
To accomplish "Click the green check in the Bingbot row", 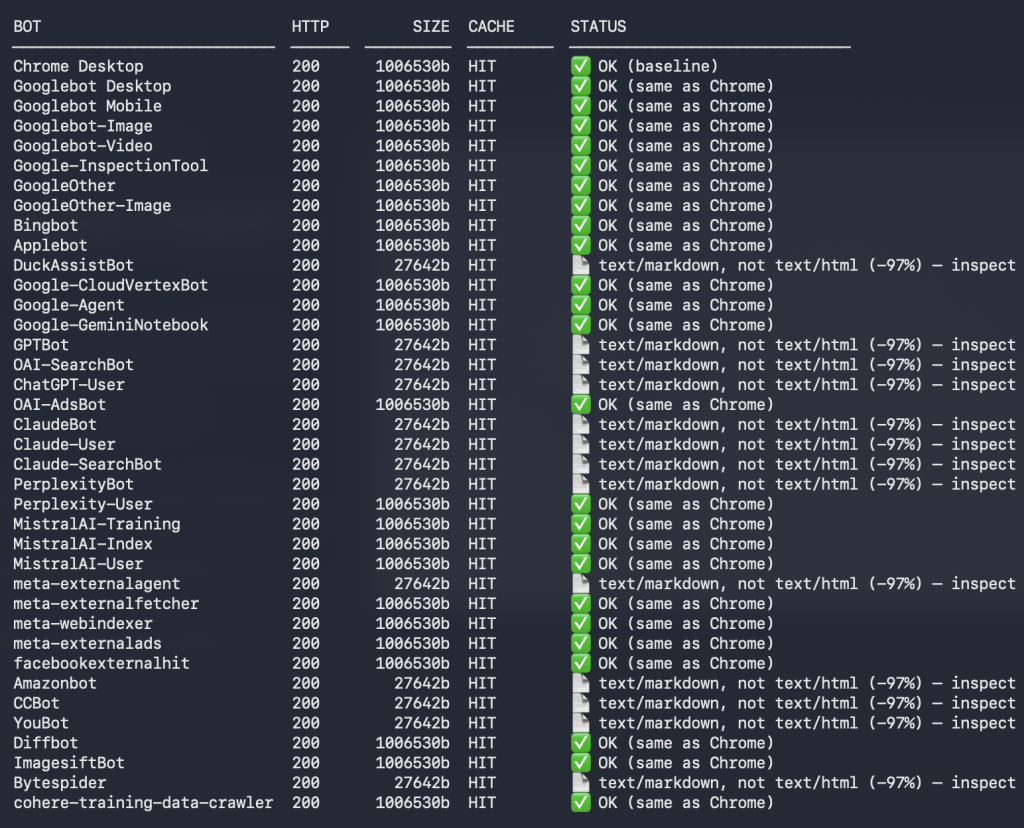I will (x=581, y=225).
